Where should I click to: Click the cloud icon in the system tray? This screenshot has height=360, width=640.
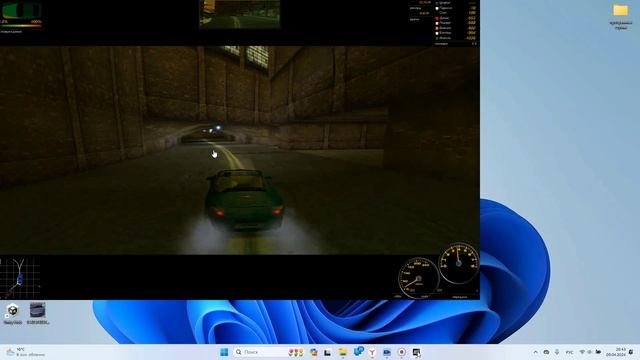pyautogui.click(x=546, y=352)
